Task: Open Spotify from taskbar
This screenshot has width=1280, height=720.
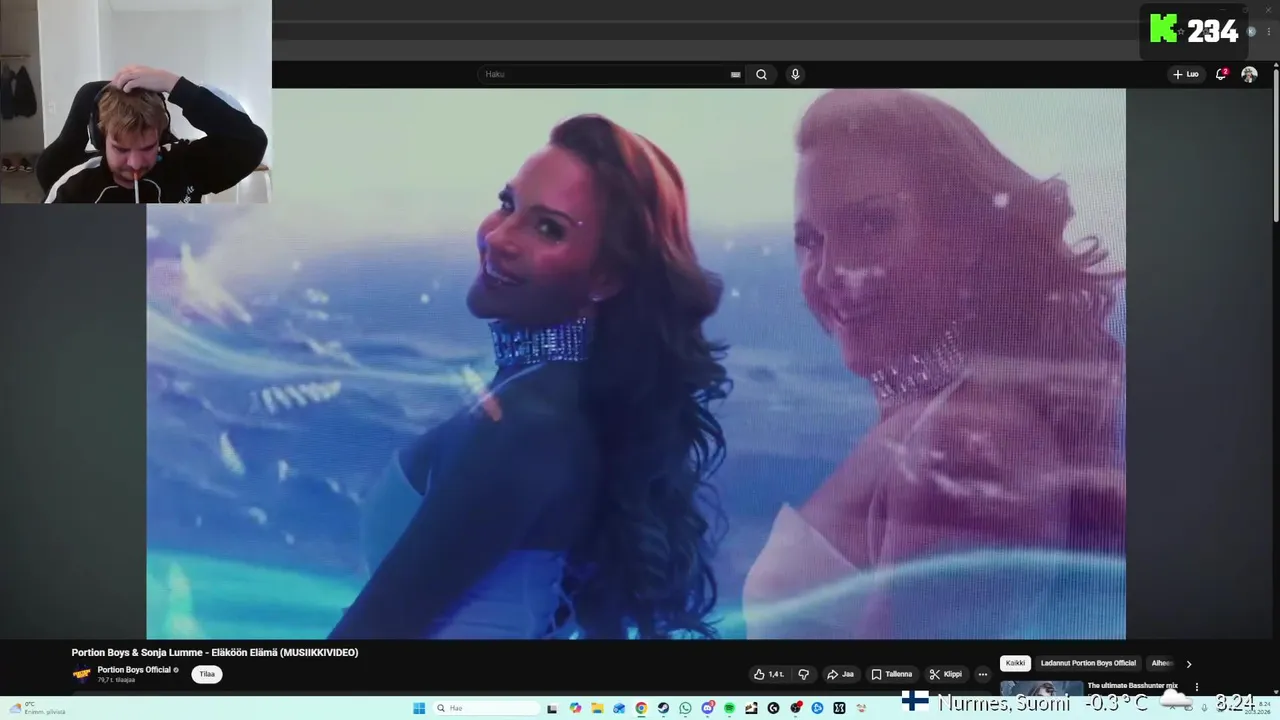Action: tap(729, 708)
